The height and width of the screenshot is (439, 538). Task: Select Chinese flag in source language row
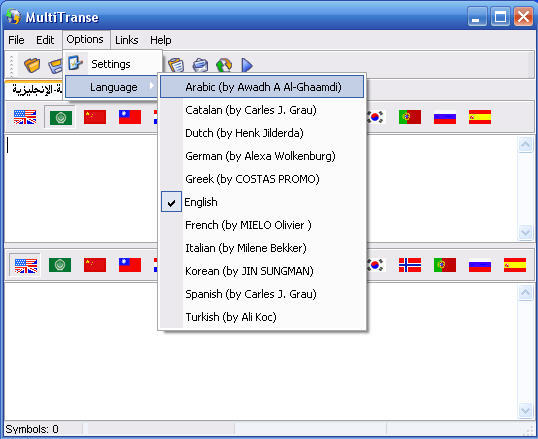[95, 117]
